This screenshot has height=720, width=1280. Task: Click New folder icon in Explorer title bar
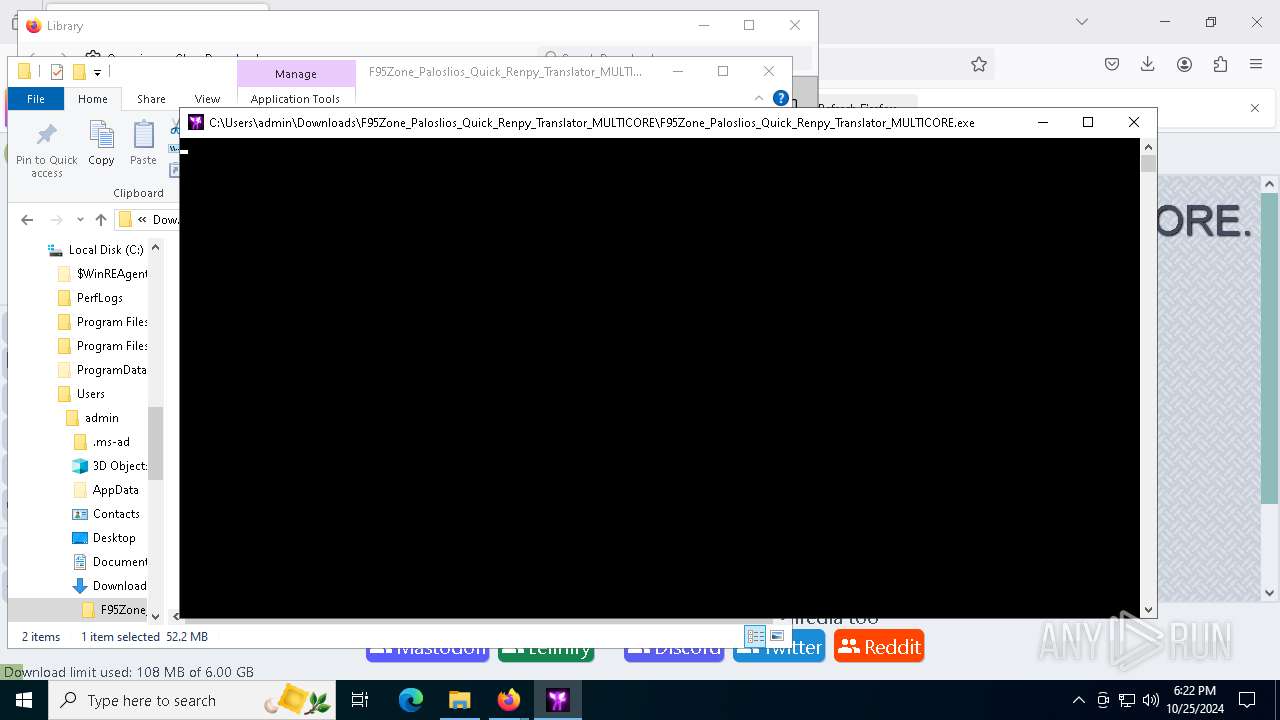click(x=78, y=72)
